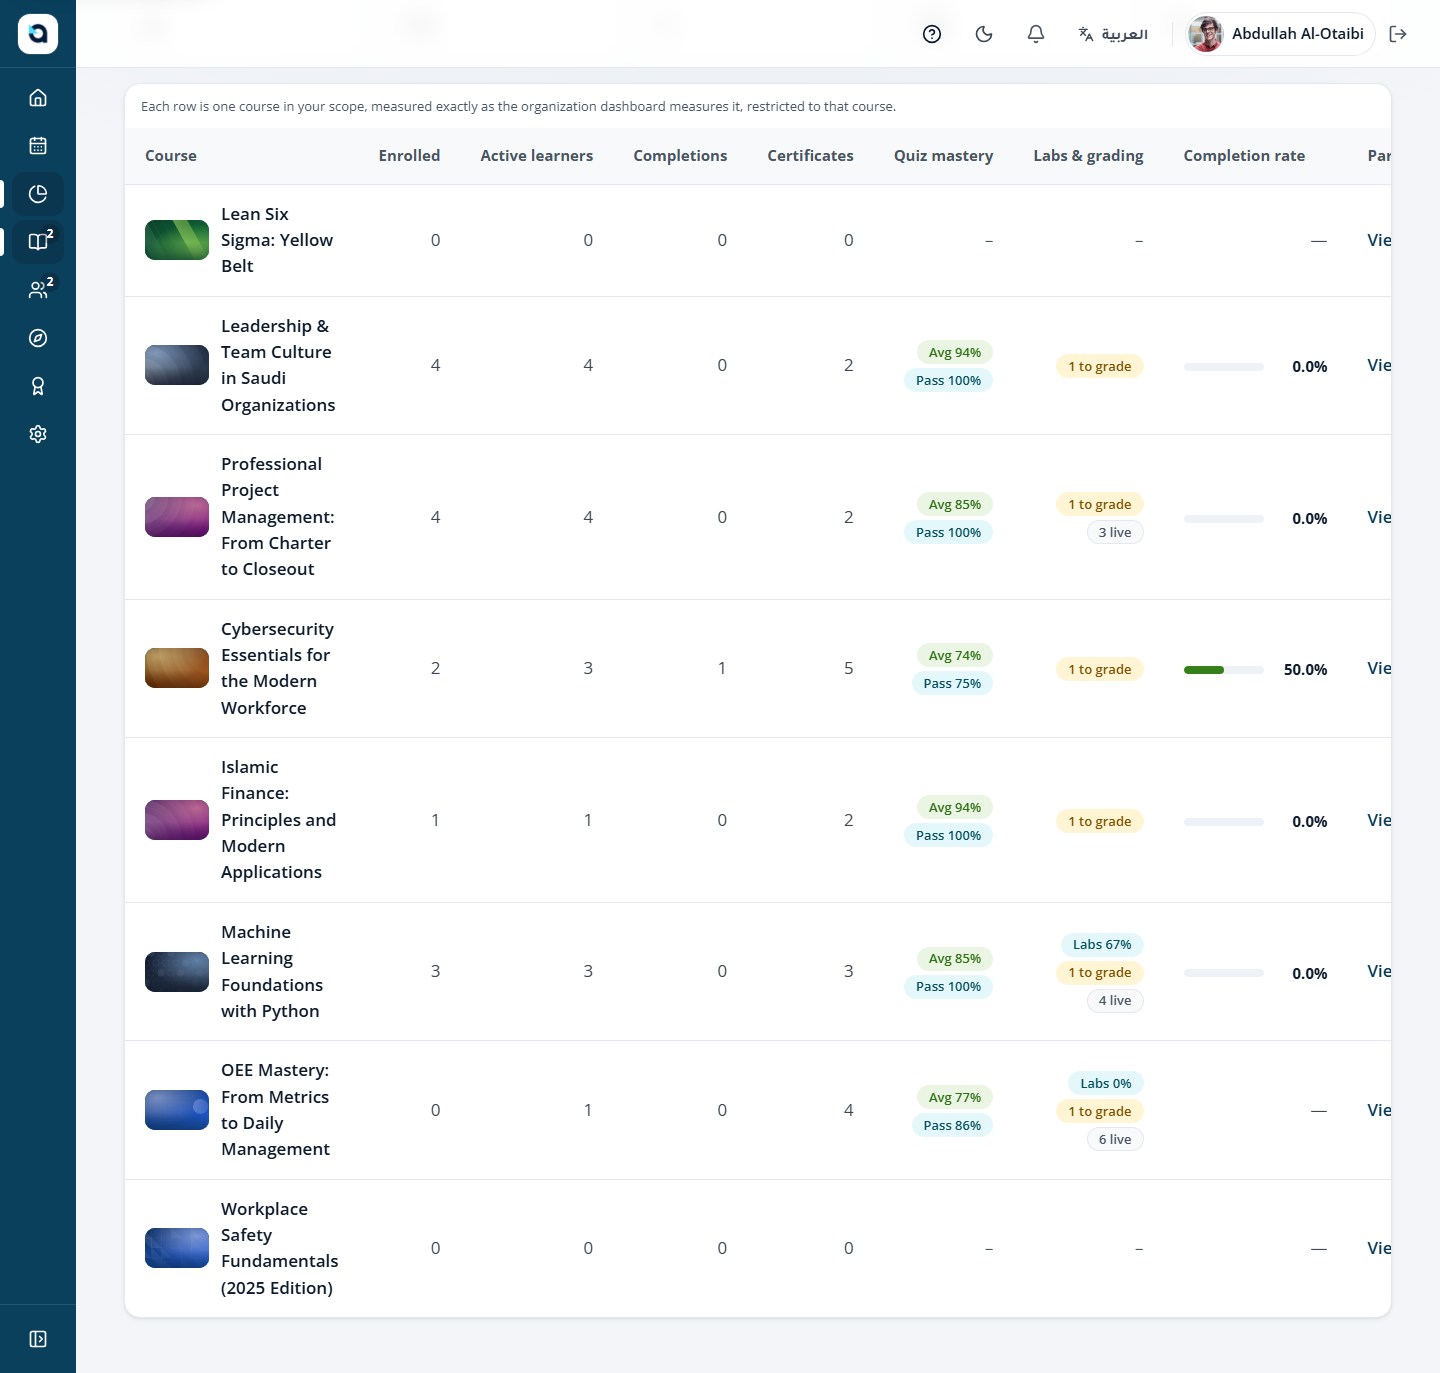Open the analytics pie chart icon
1440x1373 pixels.
click(38, 194)
